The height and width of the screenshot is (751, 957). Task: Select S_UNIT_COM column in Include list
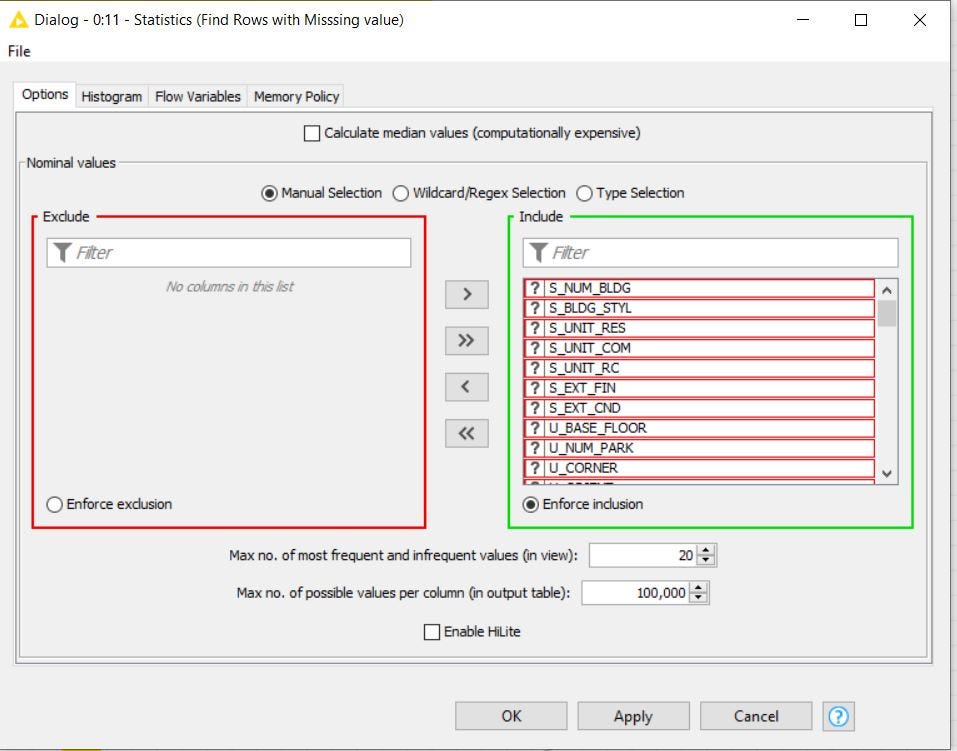point(699,348)
